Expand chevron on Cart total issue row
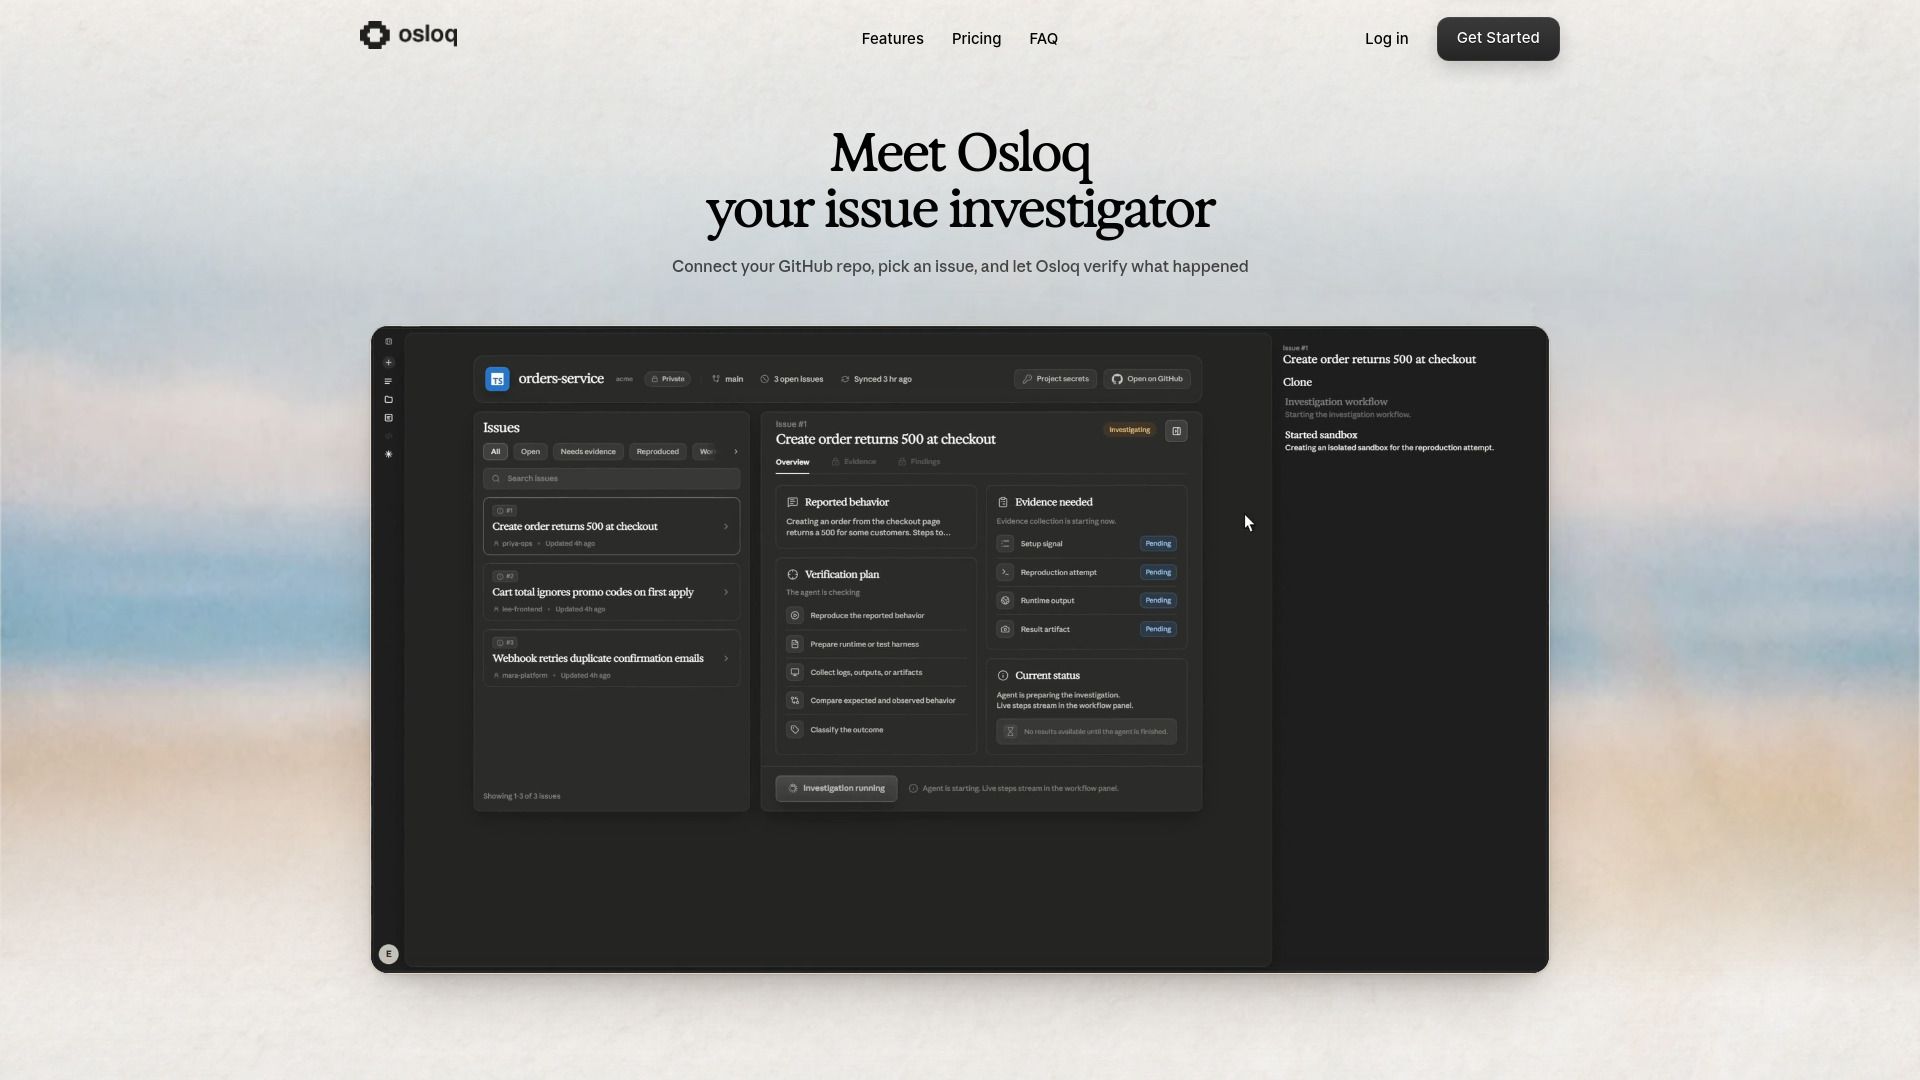 726,592
